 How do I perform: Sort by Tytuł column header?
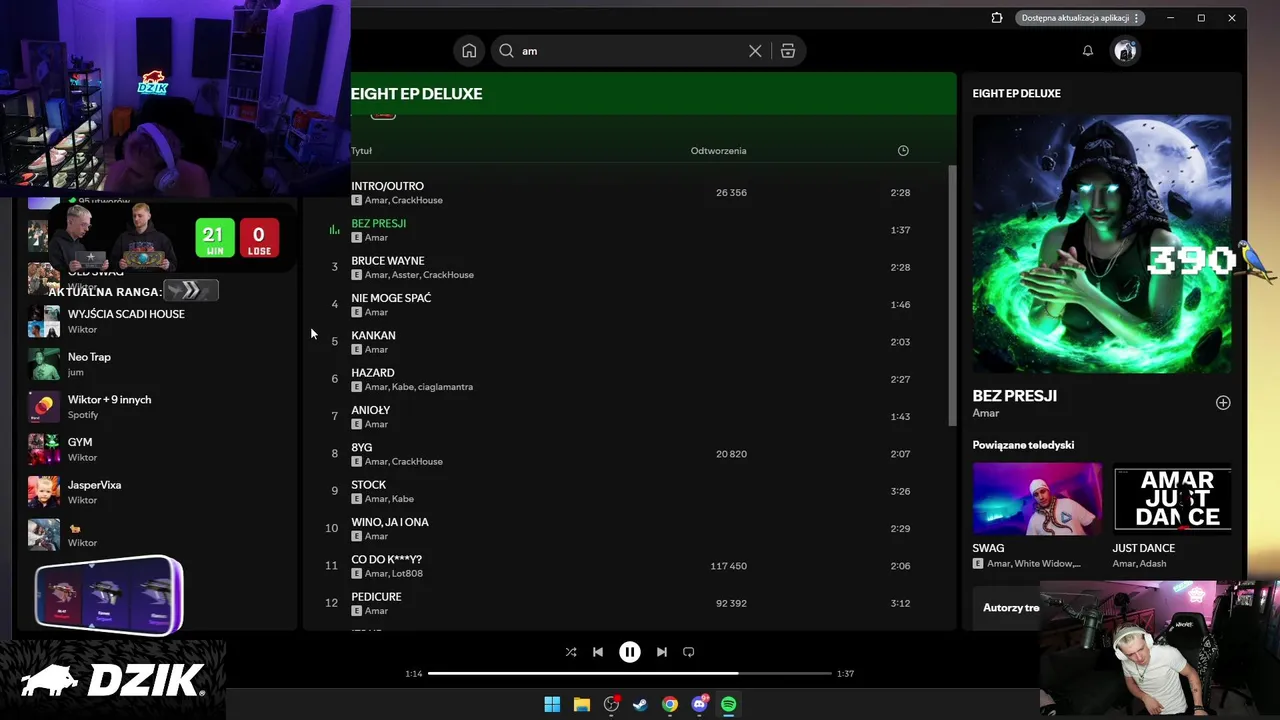coord(361,151)
